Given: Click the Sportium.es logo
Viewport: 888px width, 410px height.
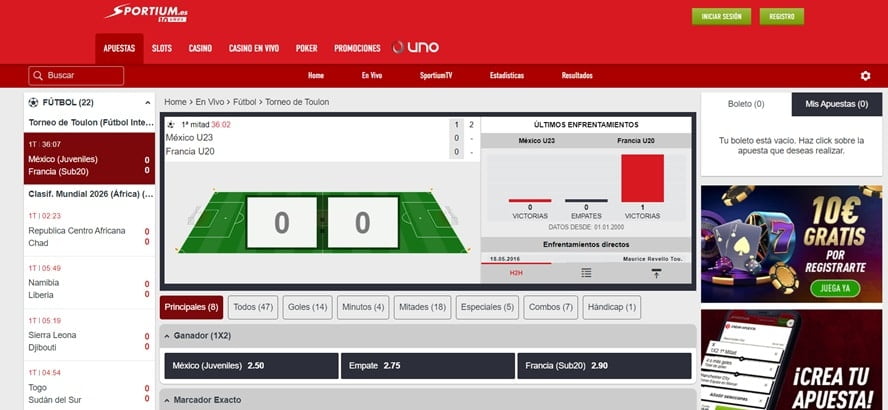Looking at the screenshot, I should [x=146, y=13].
